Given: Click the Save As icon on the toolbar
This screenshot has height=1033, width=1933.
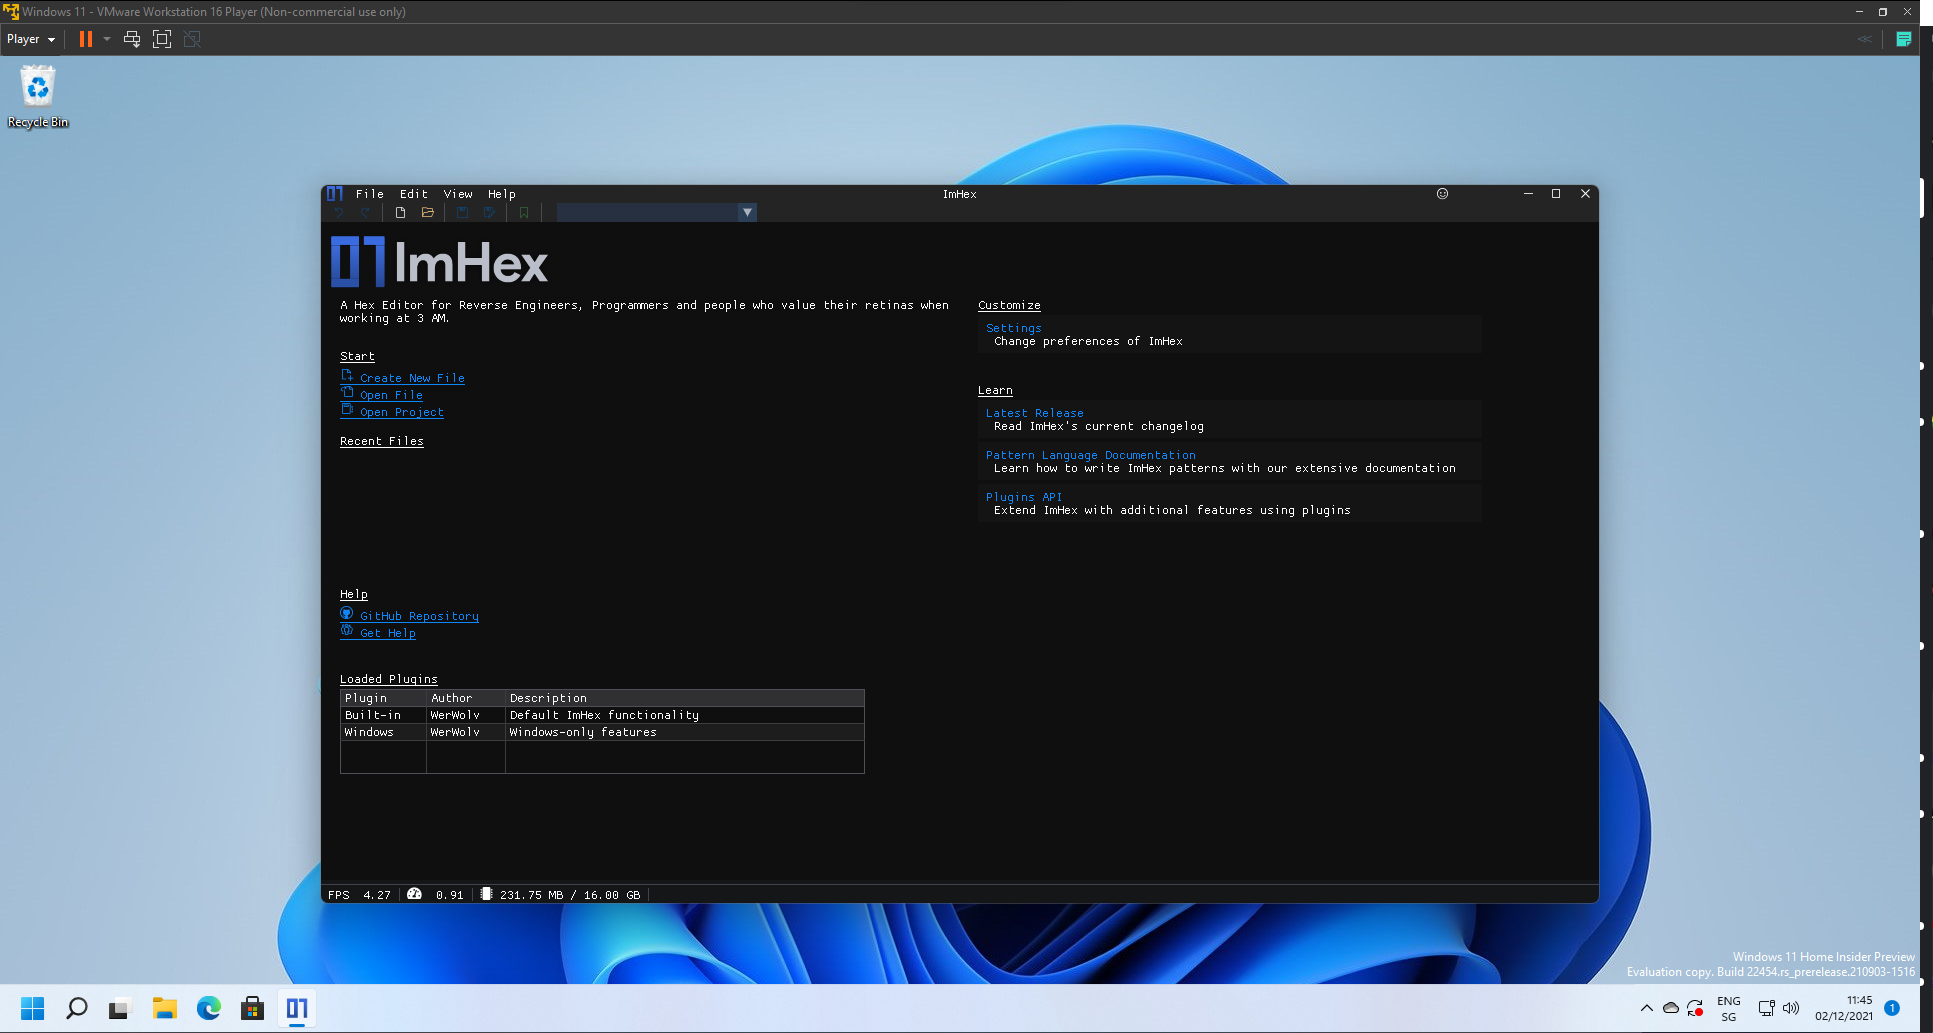Looking at the screenshot, I should (x=489, y=212).
